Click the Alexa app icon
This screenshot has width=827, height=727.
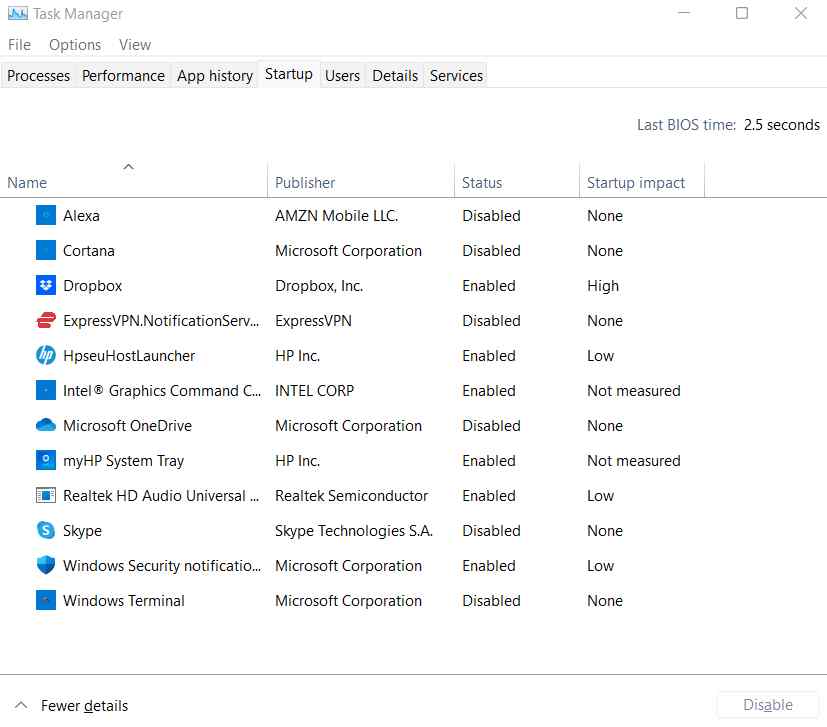tap(46, 215)
